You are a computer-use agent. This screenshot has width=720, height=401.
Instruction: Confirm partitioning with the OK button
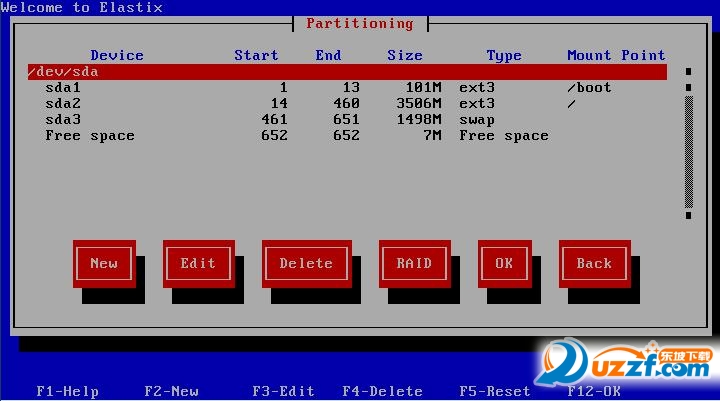point(504,264)
